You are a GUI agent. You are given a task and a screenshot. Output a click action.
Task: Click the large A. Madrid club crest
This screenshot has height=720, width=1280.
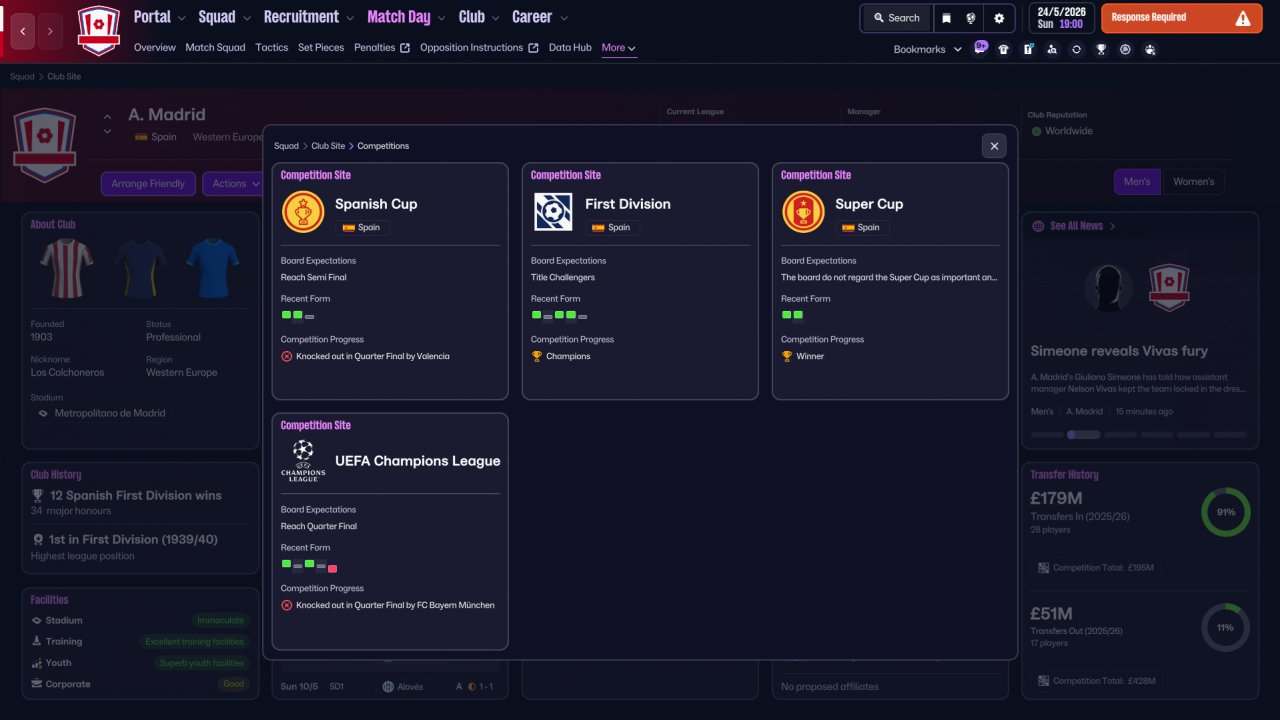(x=44, y=145)
